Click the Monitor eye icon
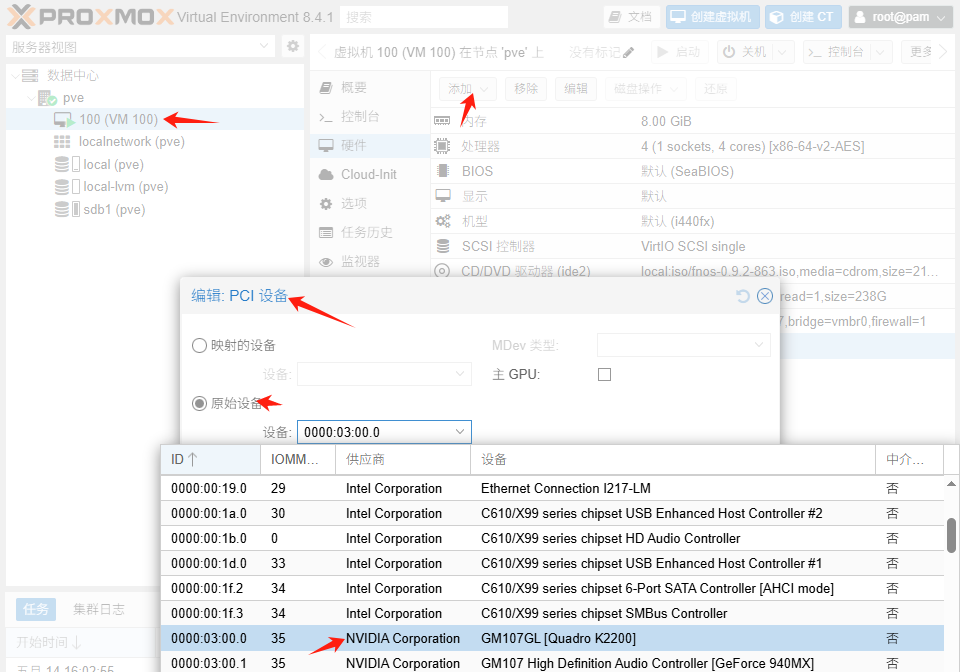 point(326,262)
